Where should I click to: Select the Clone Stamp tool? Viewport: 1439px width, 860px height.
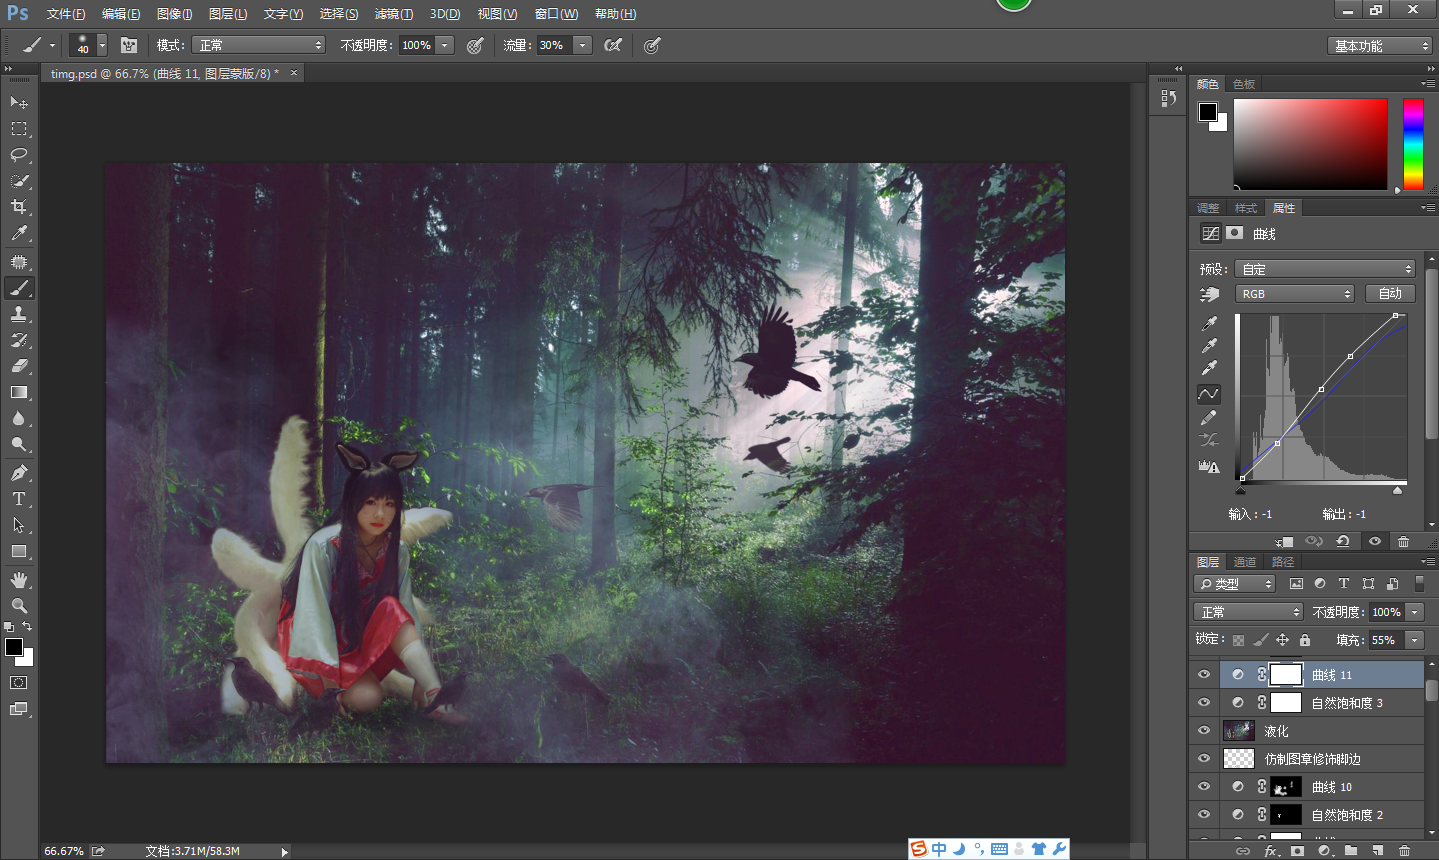point(19,314)
